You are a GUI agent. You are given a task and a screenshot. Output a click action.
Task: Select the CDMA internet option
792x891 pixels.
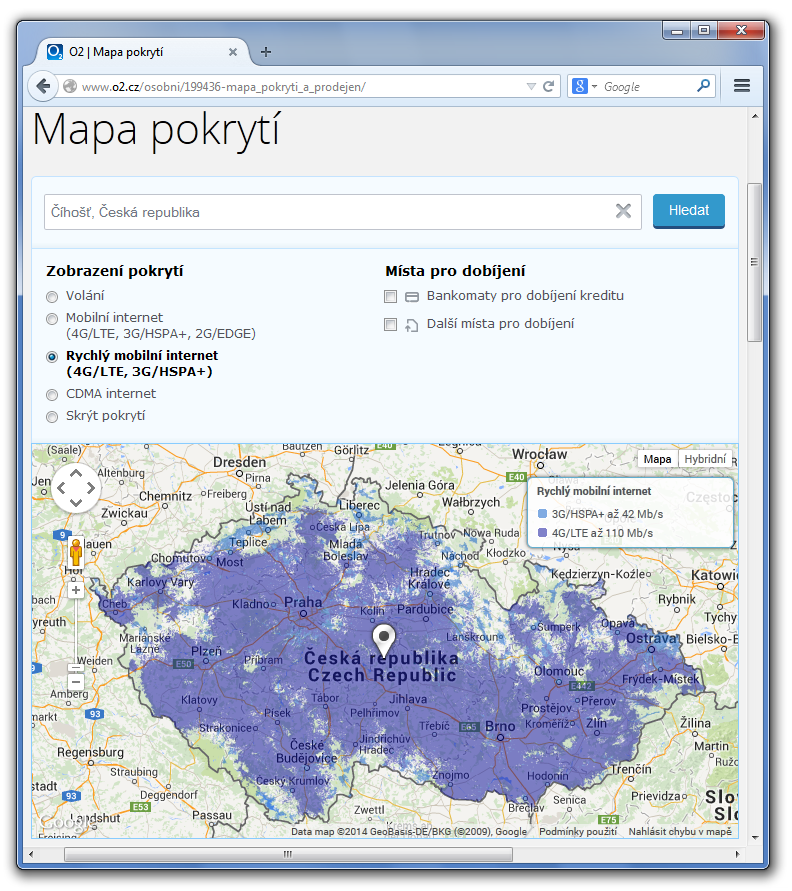point(52,395)
